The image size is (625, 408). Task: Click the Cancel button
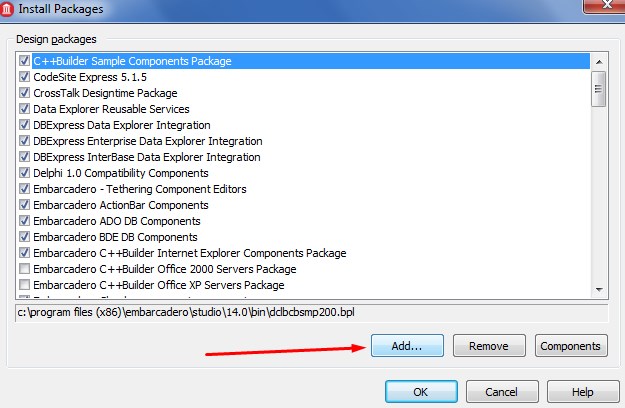502,392
